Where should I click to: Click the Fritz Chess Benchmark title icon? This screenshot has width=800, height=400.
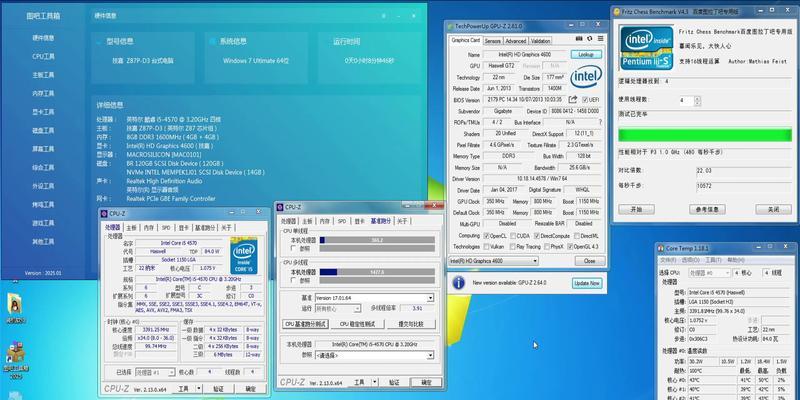616,12
